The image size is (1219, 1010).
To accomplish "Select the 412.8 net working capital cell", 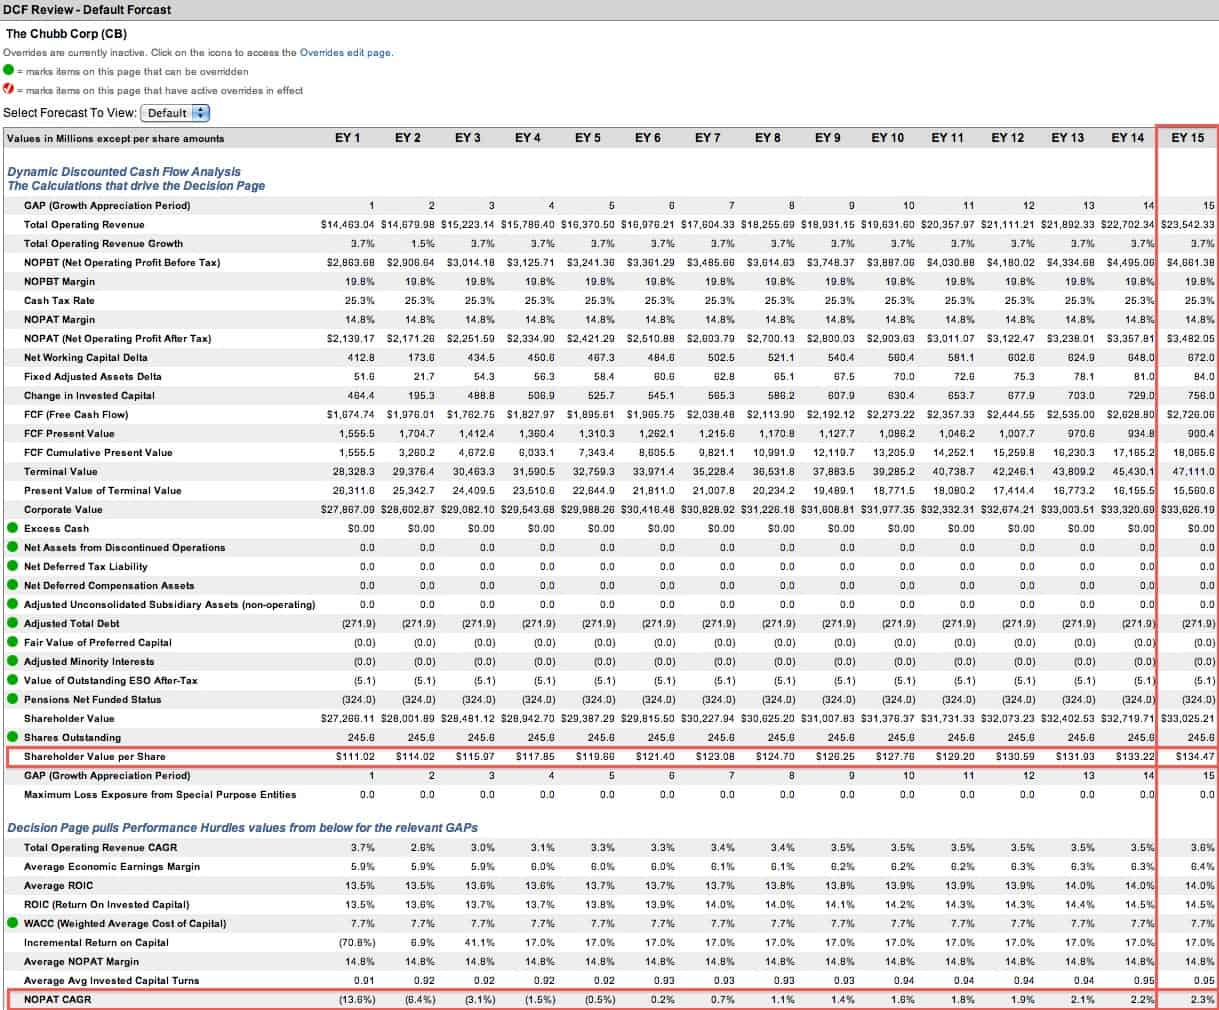I will point(360,357).
